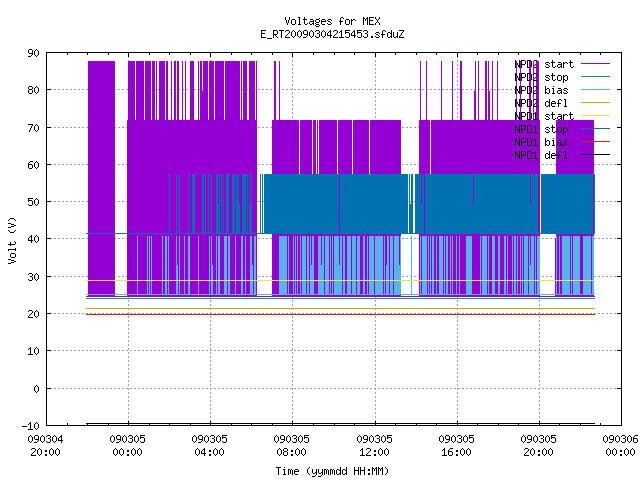
Task: Click the yellow NPD1 start legend line
Action: [595, 116]
